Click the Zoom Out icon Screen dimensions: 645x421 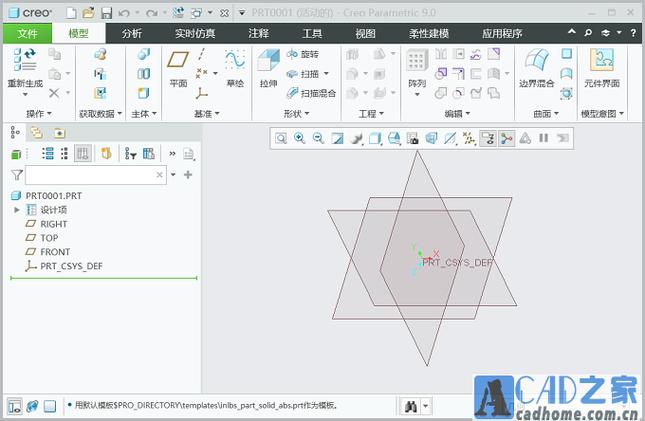[x=318, y=138]
